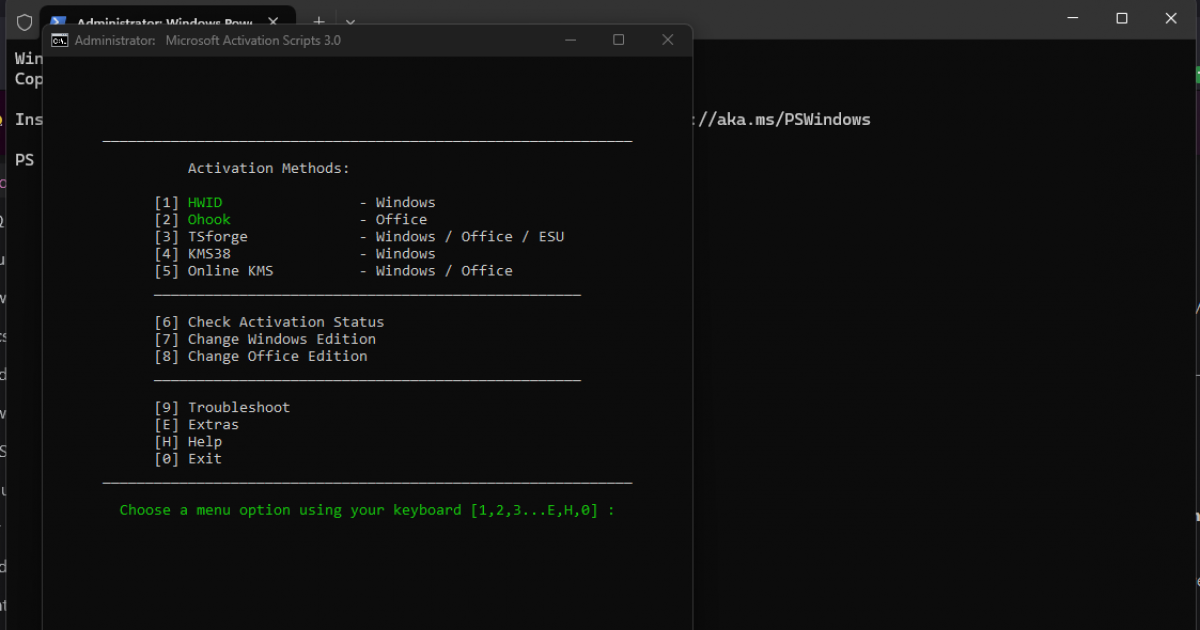
Task: Close the Microsoft Activation Scripts window
Action: coord(668,40)
